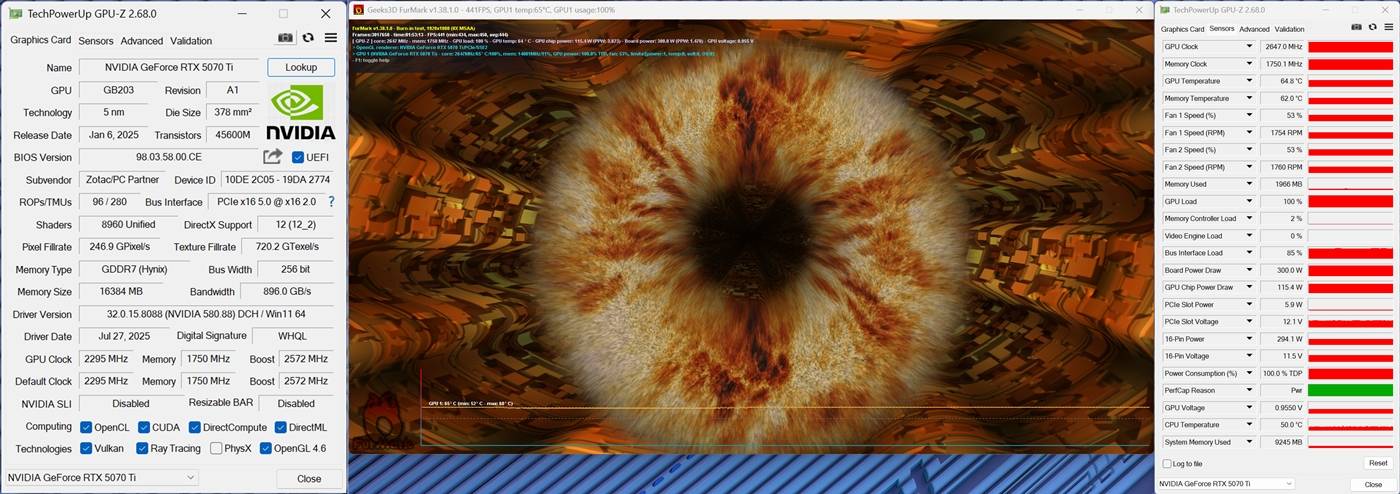Screen dimensions: 1400x494
Task: Enable the PhysX checkbox
Action: point(217,449)
